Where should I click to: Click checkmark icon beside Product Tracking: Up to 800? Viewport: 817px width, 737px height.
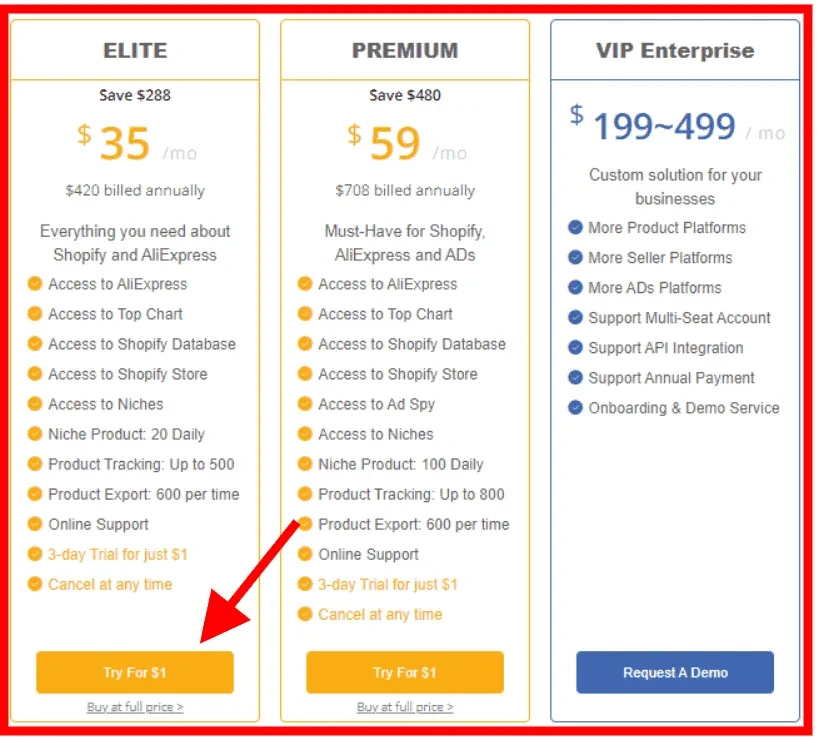[x=305, y=493]
